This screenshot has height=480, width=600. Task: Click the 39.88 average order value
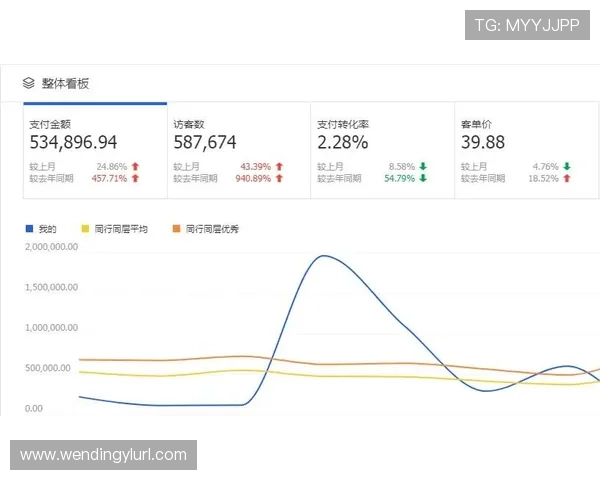(483, 142)
